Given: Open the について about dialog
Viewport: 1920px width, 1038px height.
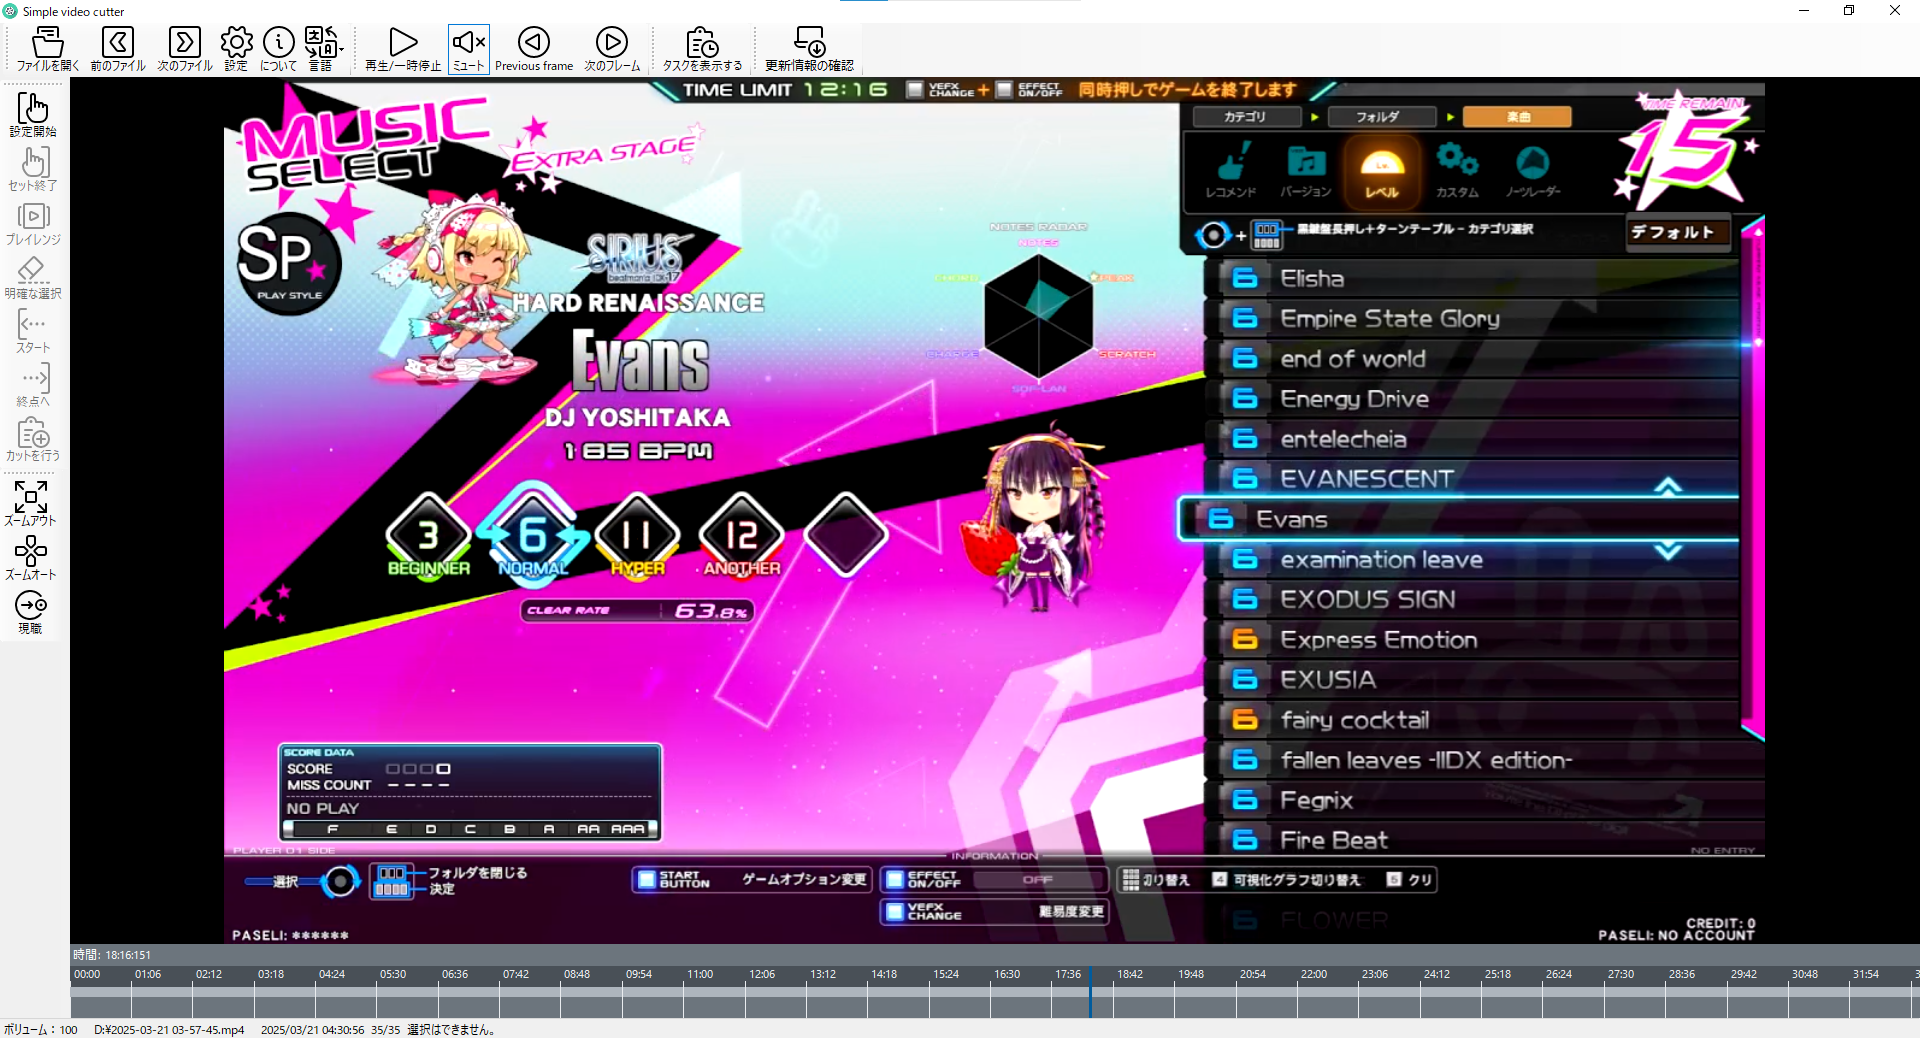Looking at the screenshot, I should (x=278, y=49).
